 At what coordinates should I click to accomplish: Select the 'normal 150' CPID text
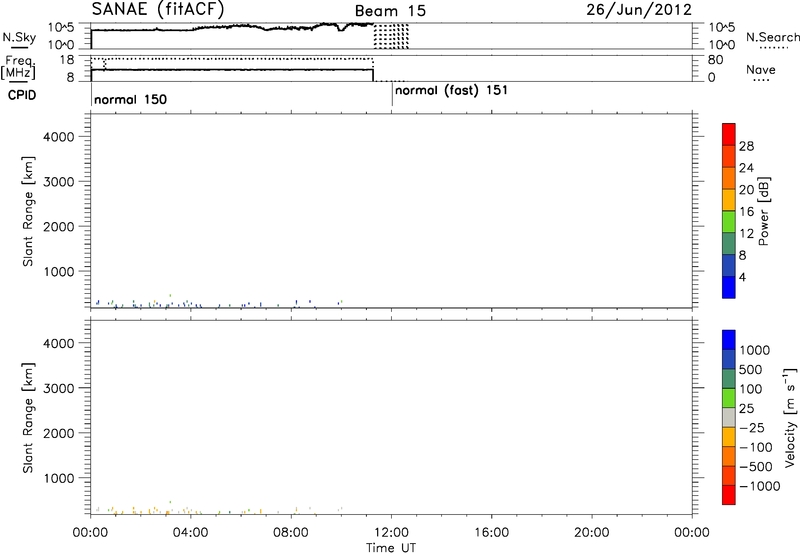(131, 99)
